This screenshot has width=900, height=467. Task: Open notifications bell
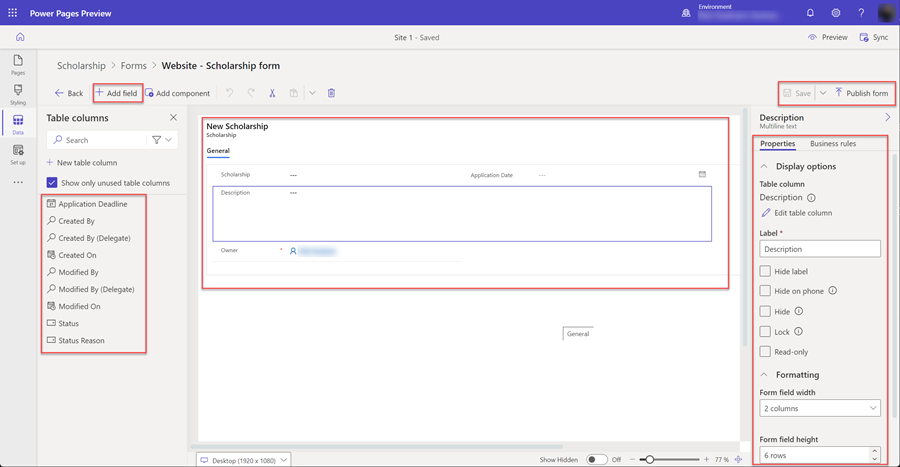pos(810,13)
